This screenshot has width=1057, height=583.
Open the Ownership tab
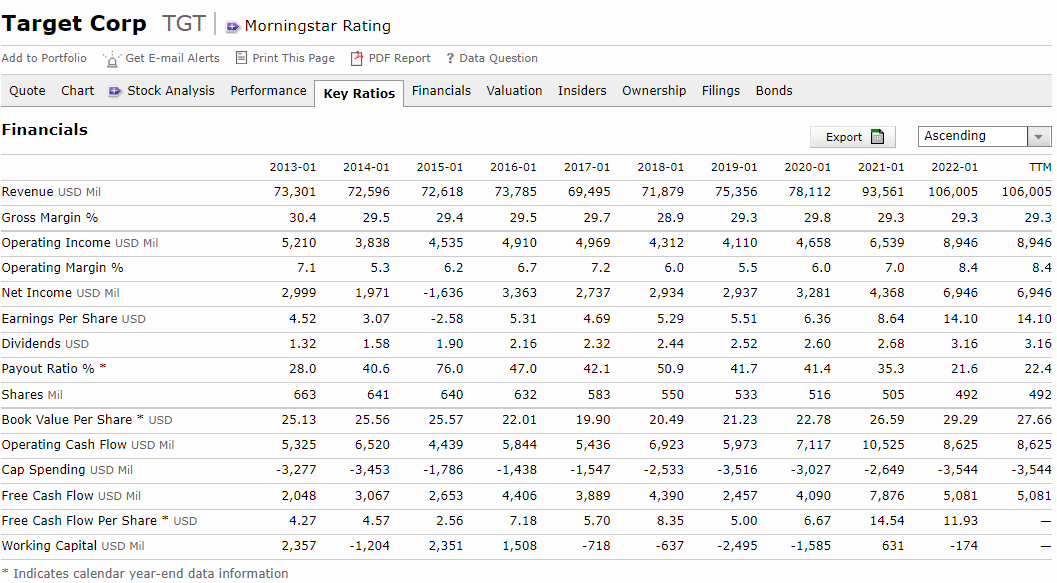click(x=654, y=91)
